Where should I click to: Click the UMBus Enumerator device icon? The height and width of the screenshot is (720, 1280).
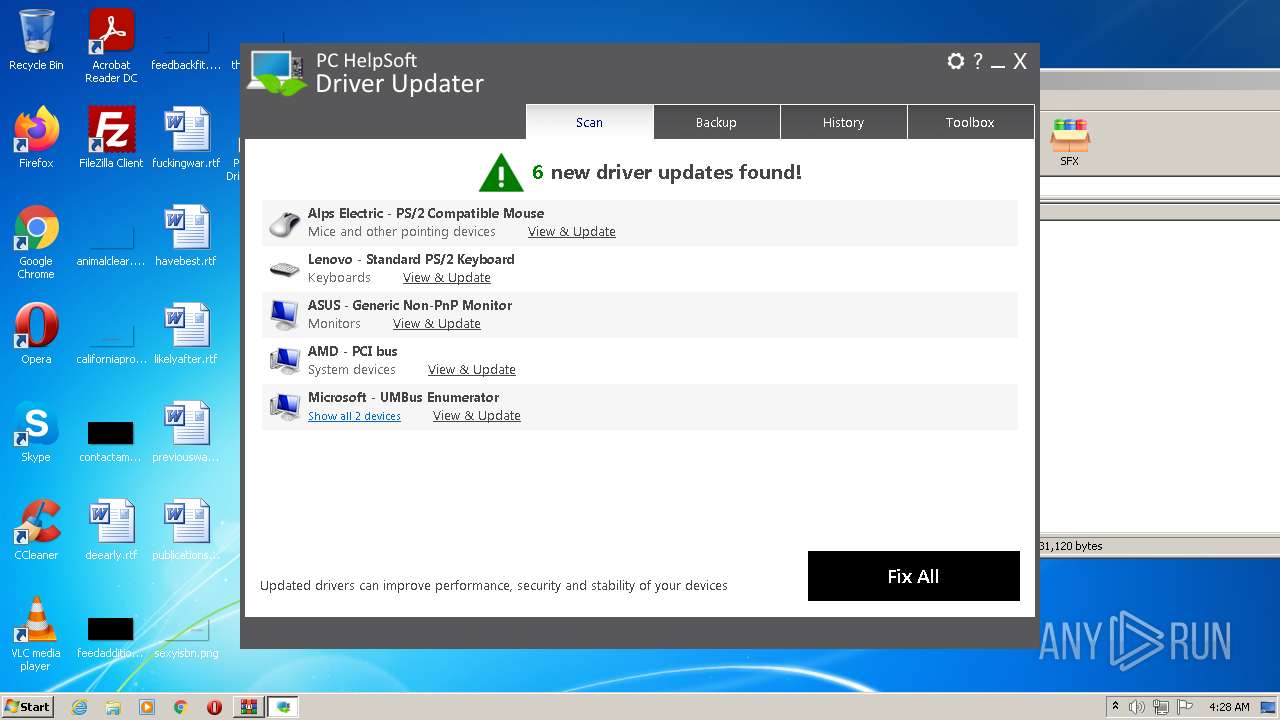285,407
